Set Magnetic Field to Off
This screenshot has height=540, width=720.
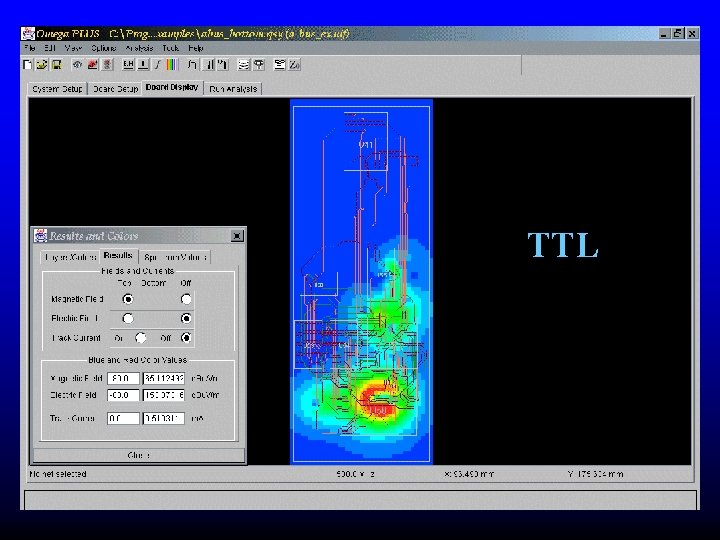point(186,299)
